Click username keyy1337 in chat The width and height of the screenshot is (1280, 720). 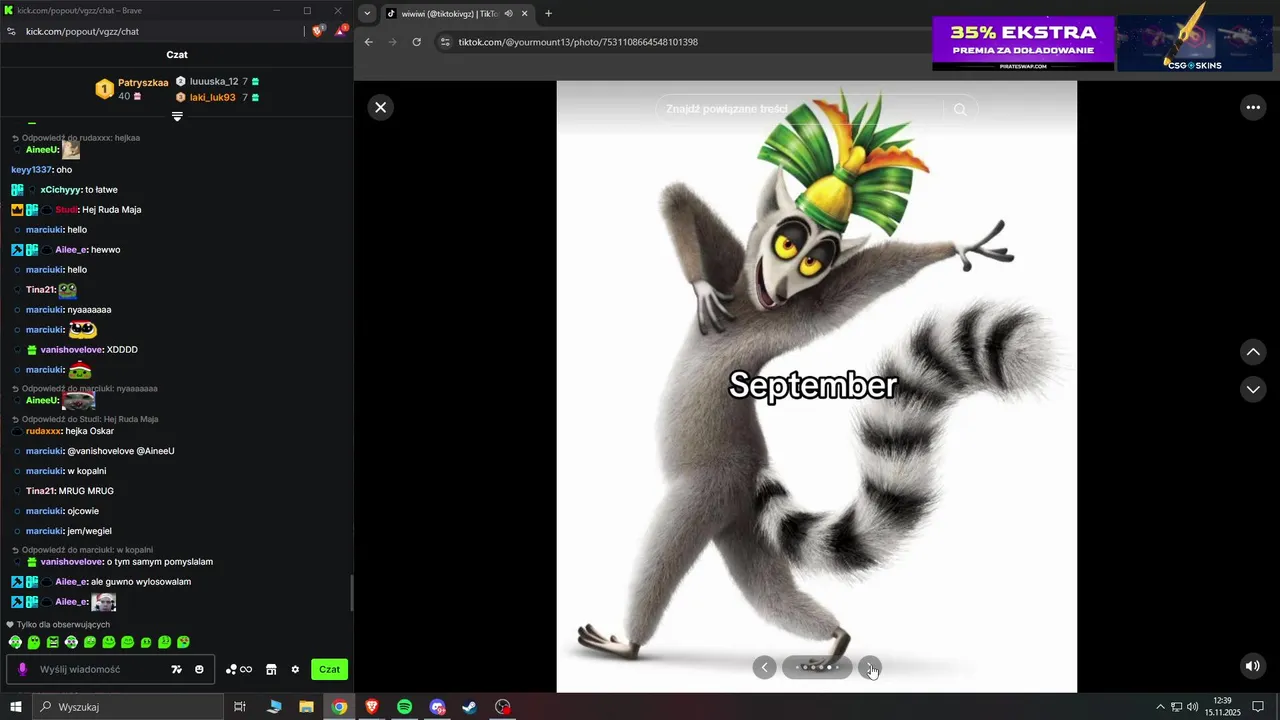[x=31, y=170]
